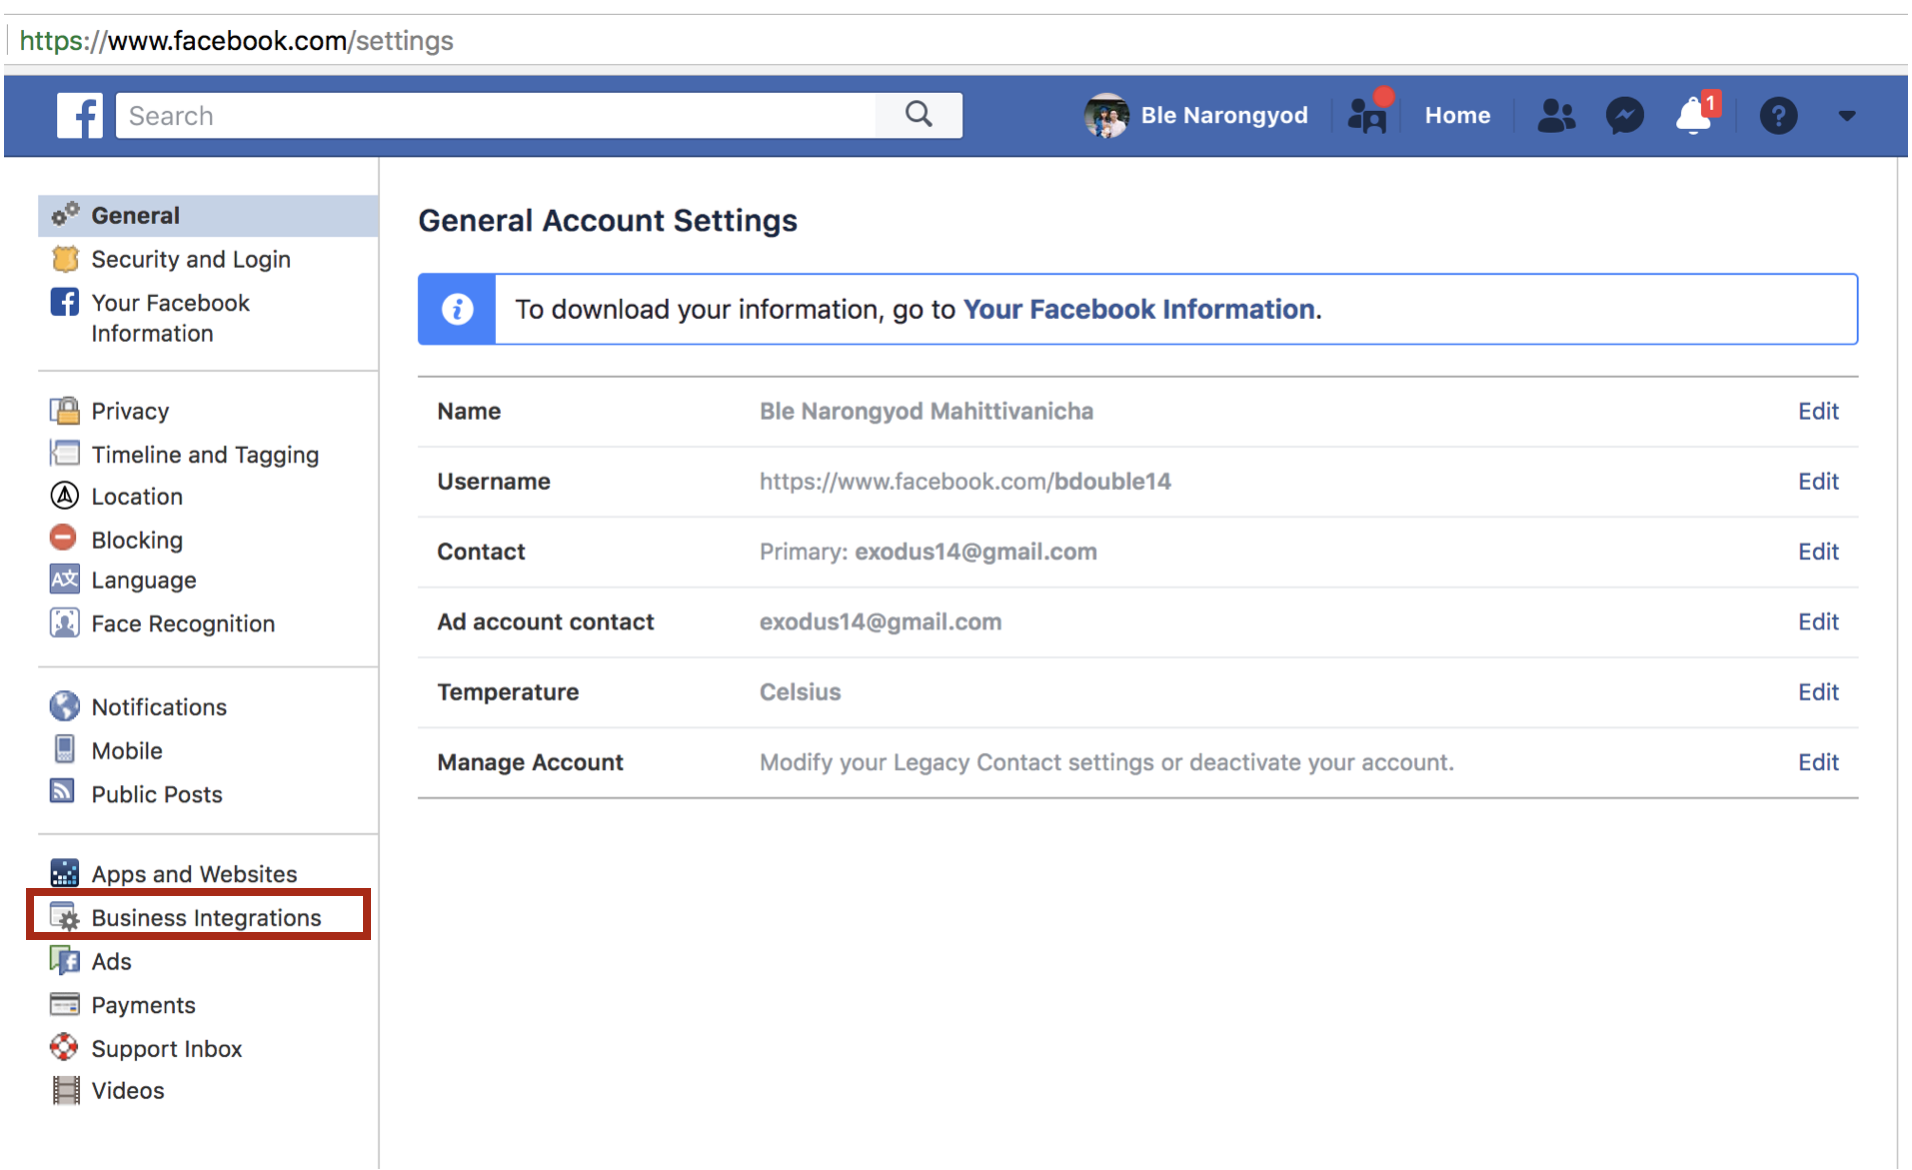Click the browser address bar URL
The image size is (1912, 1170).
click(236, 40)
